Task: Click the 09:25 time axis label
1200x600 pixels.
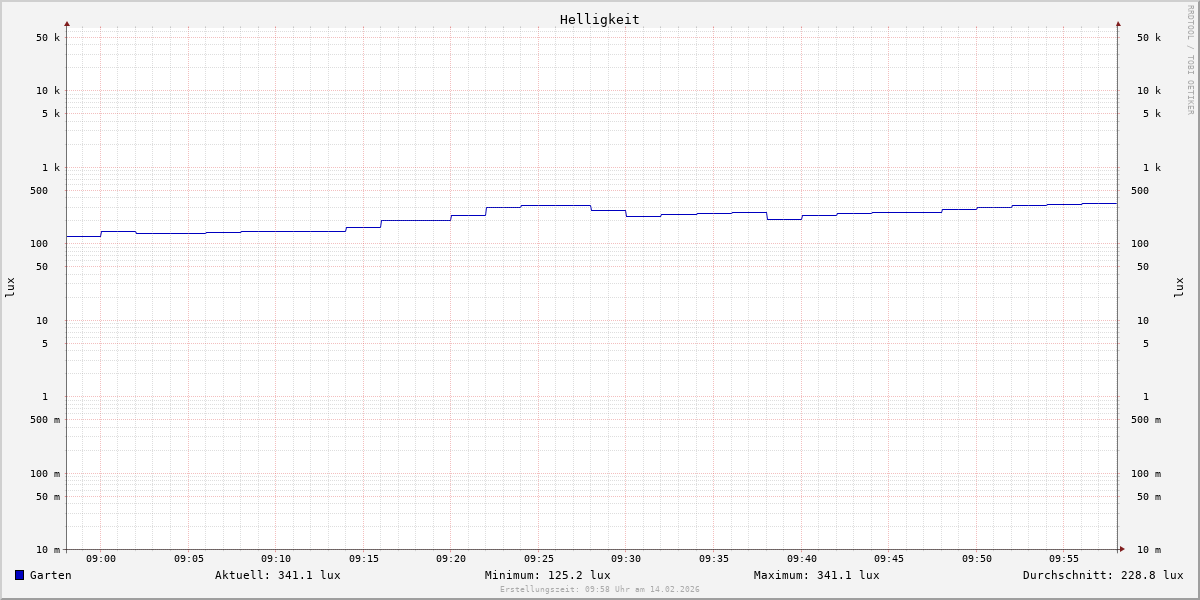Action: tap(538, 559)
